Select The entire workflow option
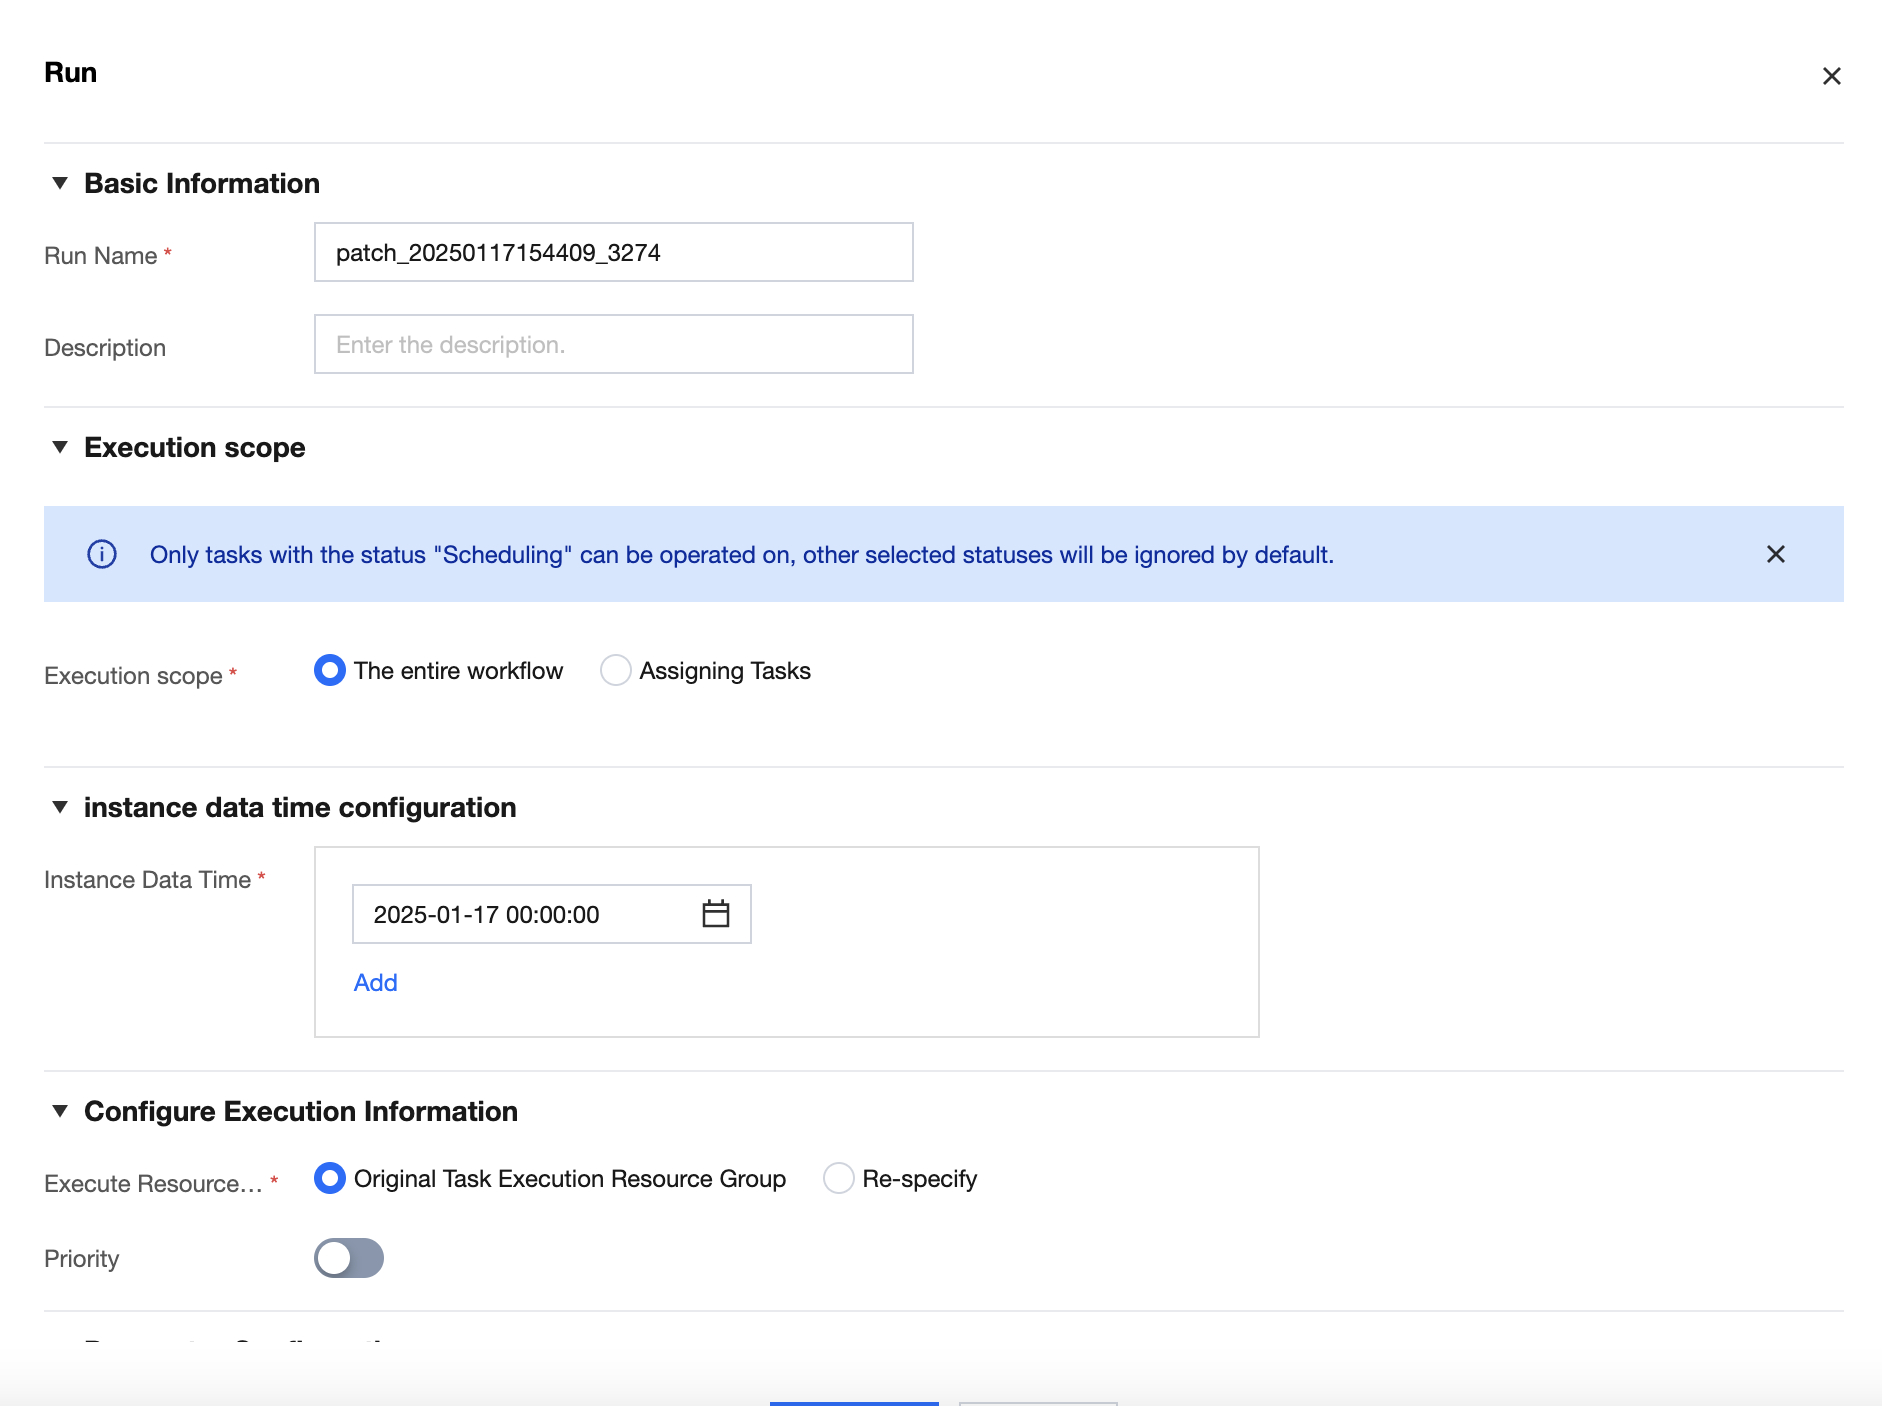This screenshot has width=1882, height=1406. (330, 670)
